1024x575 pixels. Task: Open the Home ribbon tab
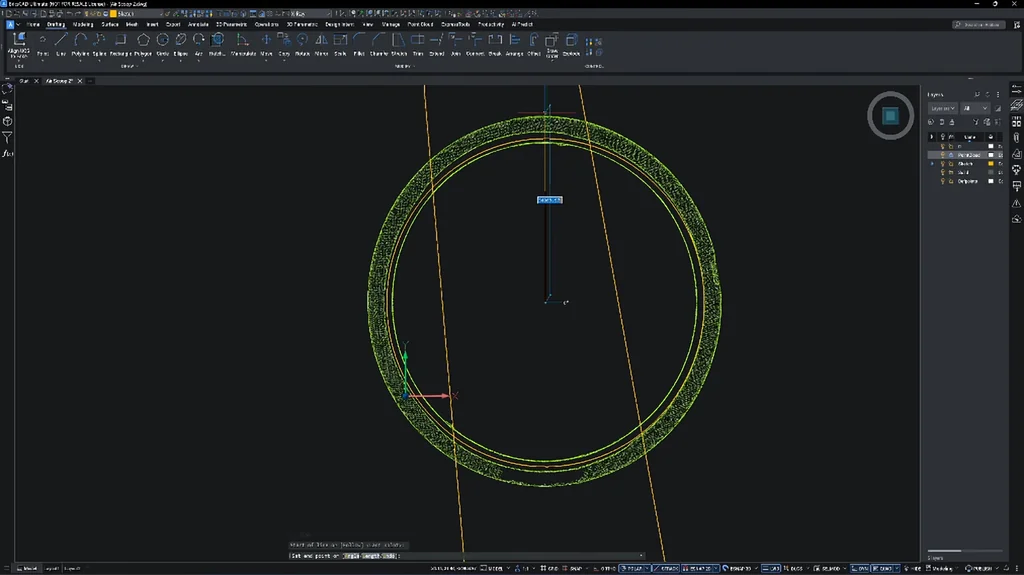pos(33,25)
